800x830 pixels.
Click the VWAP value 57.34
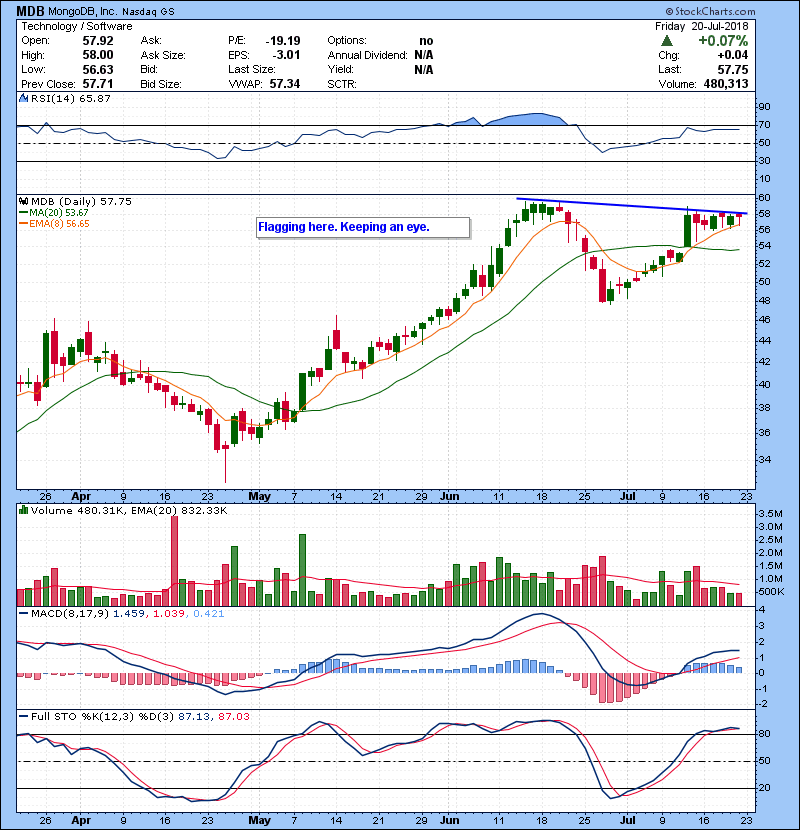[285, 84]
